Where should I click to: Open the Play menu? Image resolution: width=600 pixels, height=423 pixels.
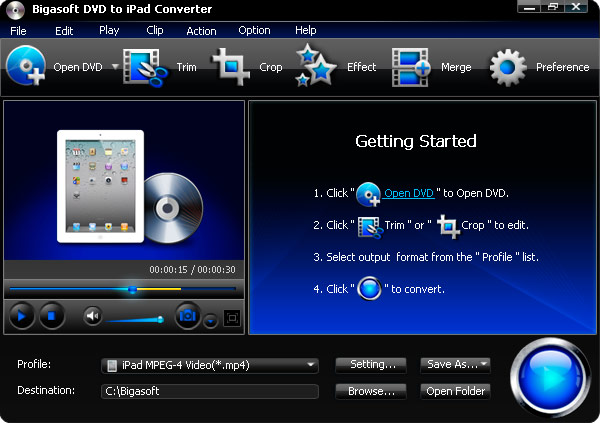pyautogui.click(x=109, y=30)
